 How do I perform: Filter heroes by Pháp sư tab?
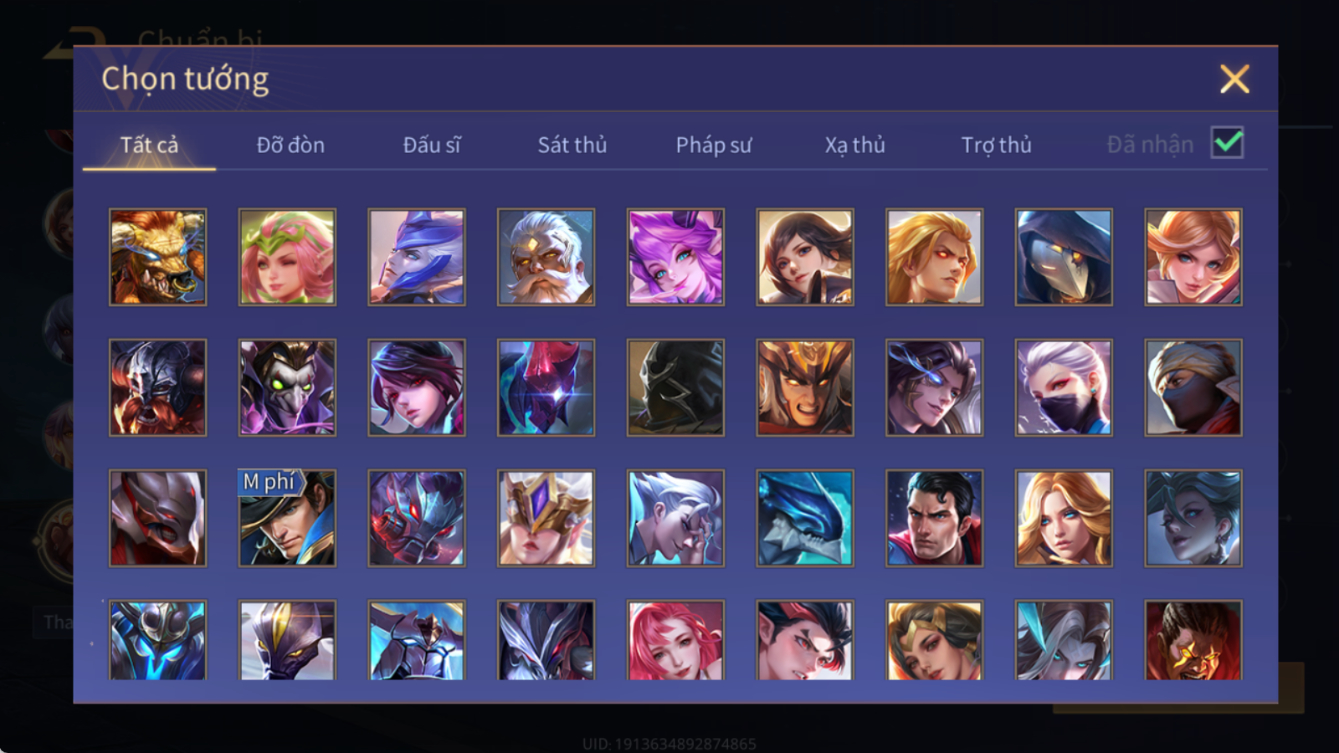[x=714, y=145]
